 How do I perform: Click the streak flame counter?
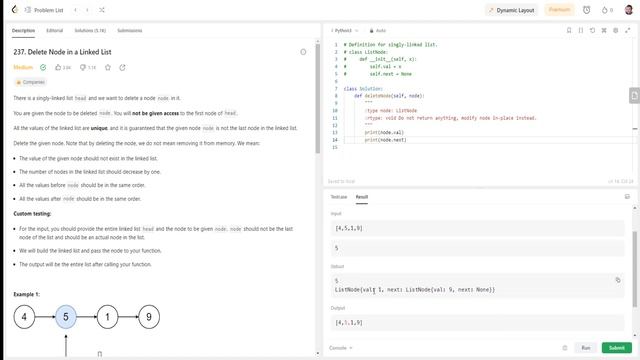(607, 10)
